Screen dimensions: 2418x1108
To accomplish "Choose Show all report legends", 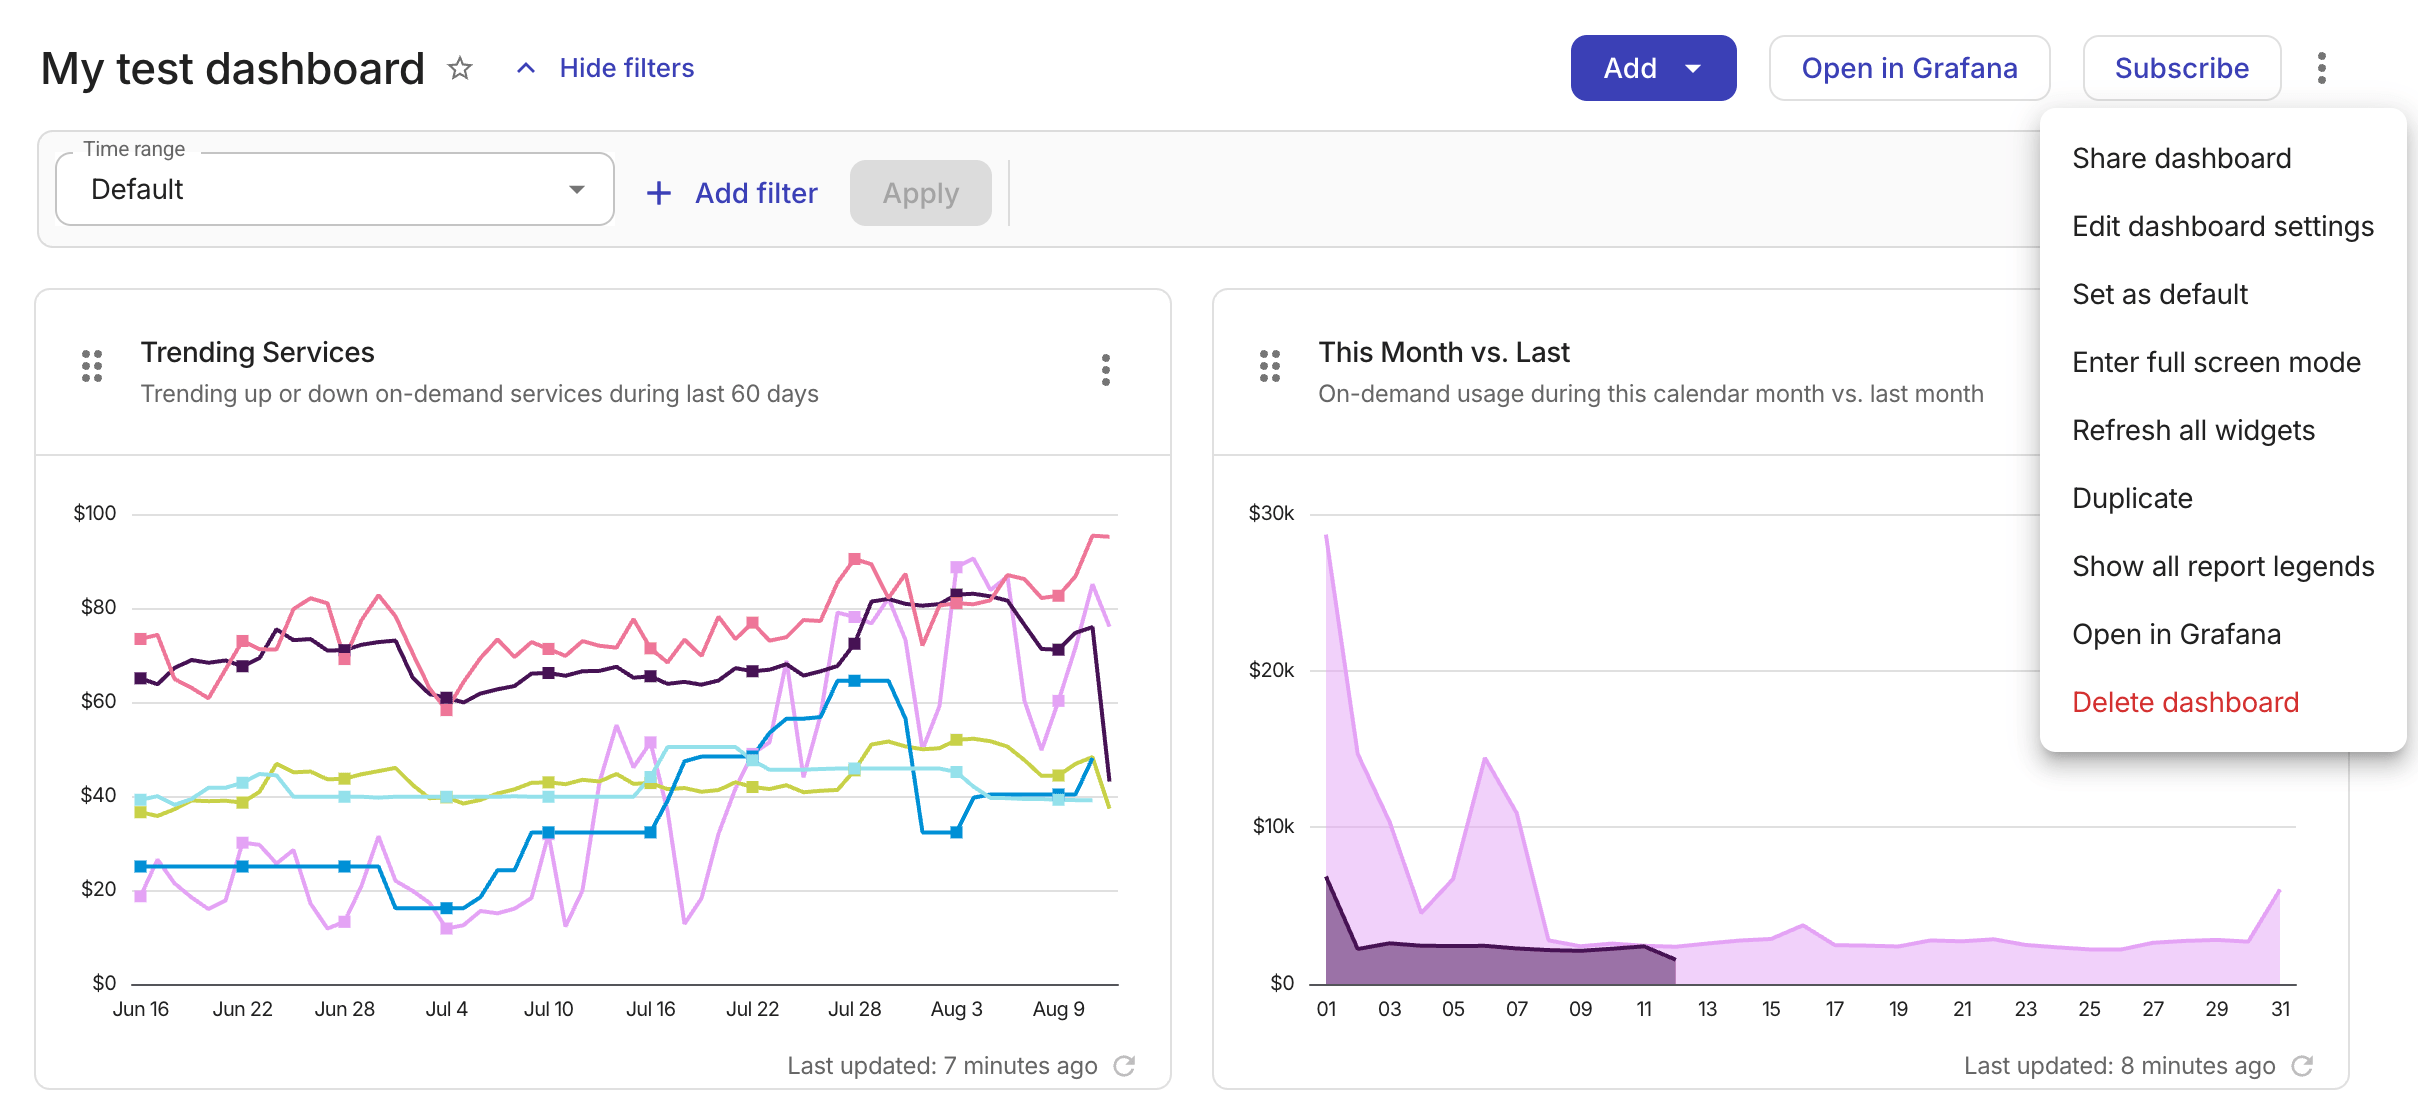I will [x=2222, y=566].
